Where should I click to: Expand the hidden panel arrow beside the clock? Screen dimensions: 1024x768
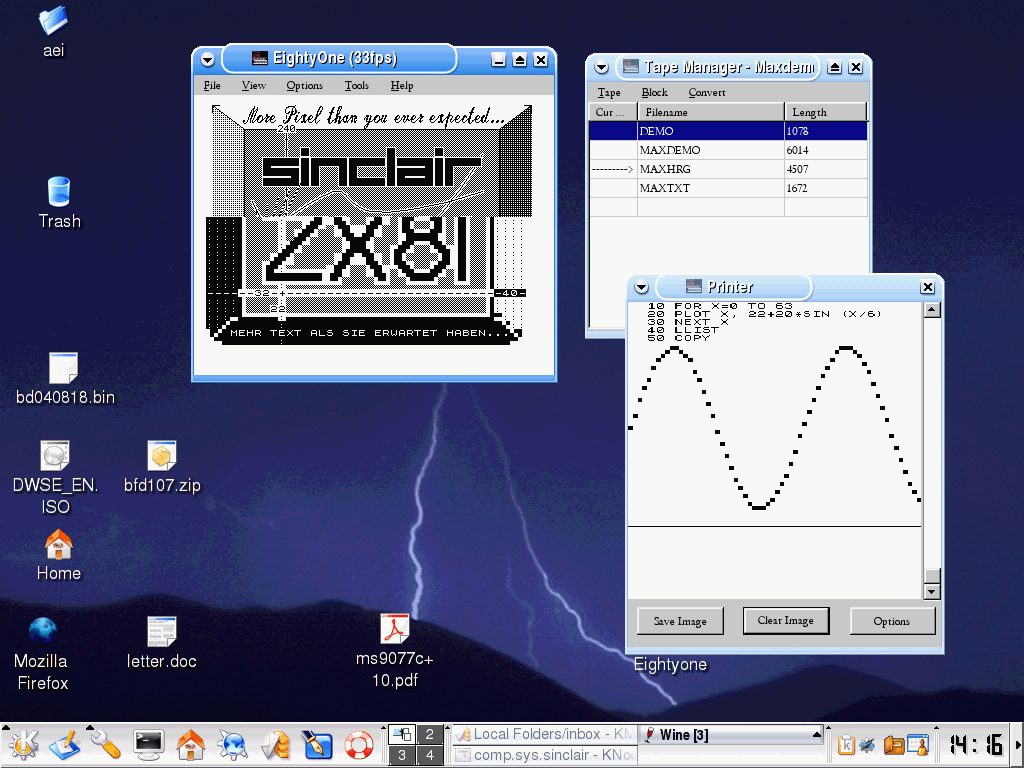[1019, 745]
